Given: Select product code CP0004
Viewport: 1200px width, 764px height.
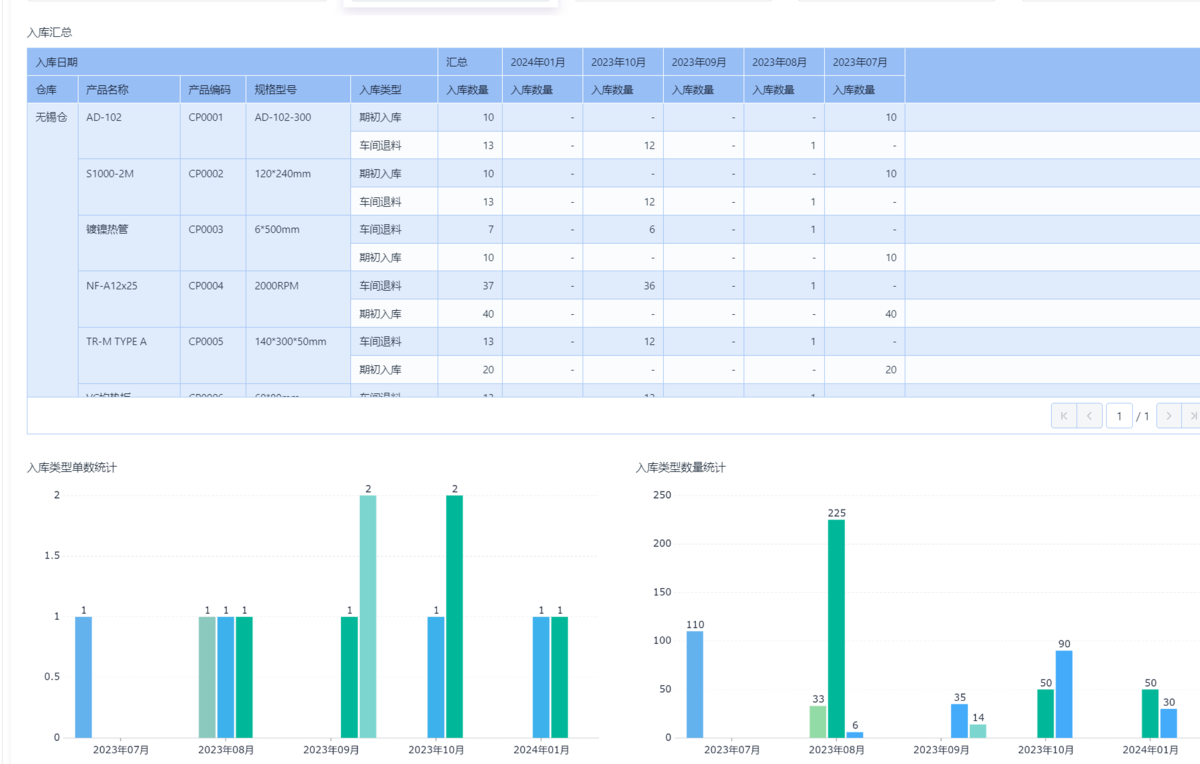Looking at the screenshot, I should (x=213, y=299).
